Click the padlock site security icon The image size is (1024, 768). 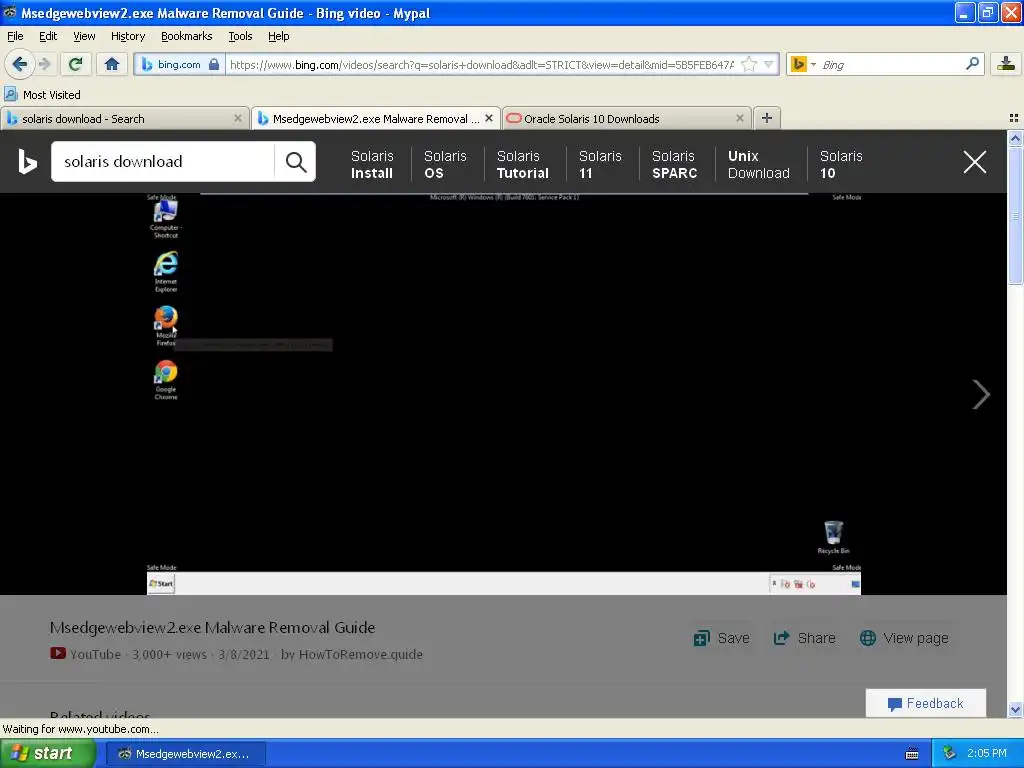point(214,64)
